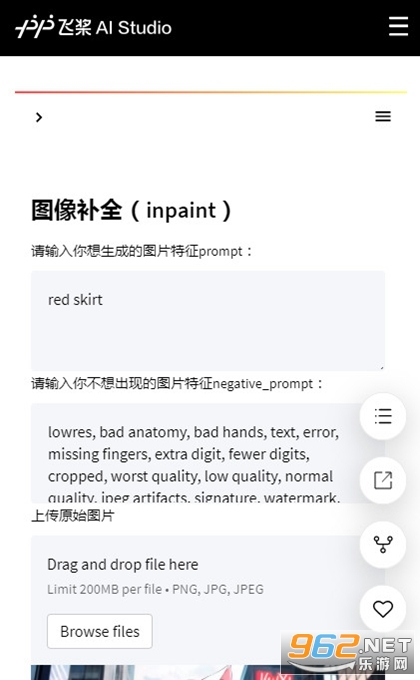Click the Drag and drop file area
The width and height of the screenshot is (420, 680).
click(x=195, y=599)
